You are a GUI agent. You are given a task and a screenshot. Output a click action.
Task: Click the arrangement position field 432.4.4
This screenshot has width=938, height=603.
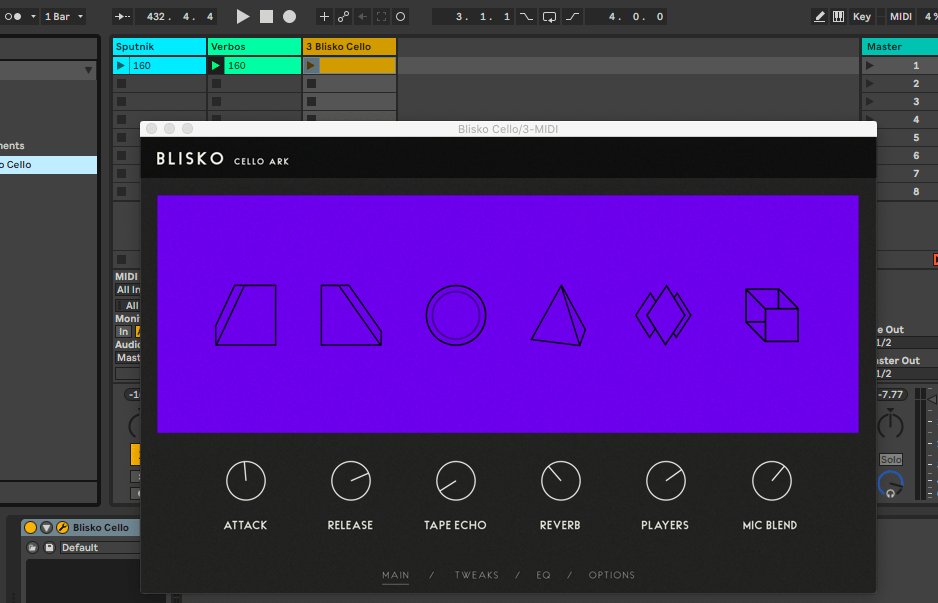coord(175,17)
